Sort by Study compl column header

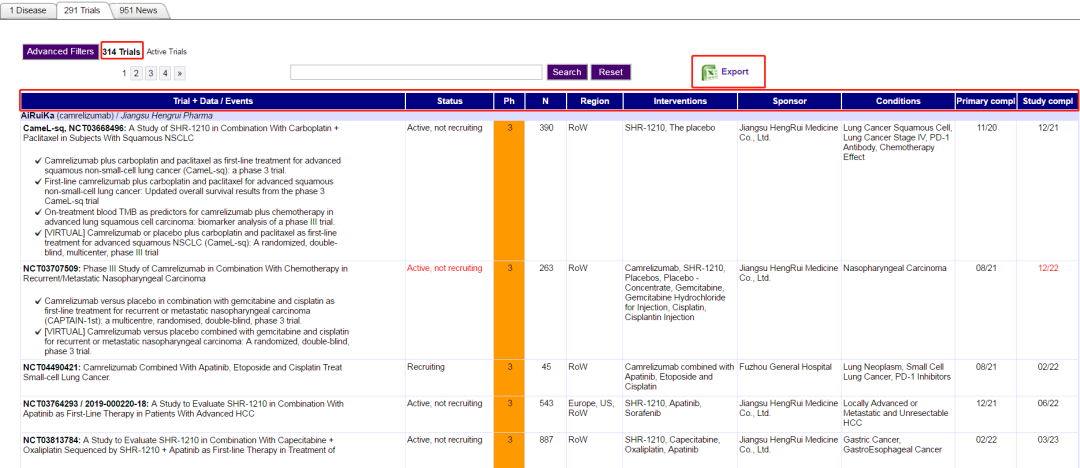pos(1048,101)
